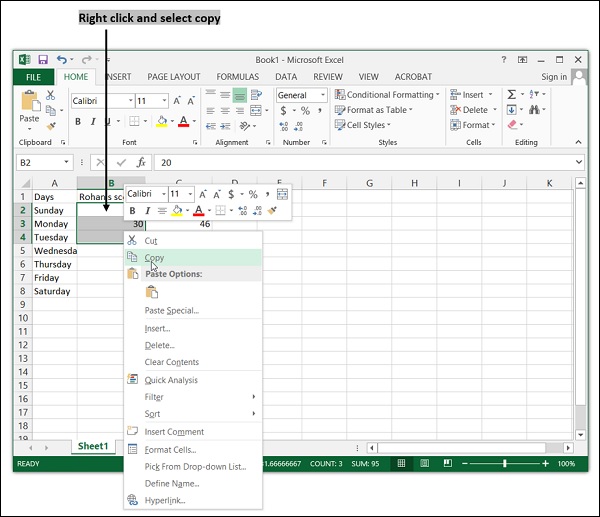600x517 pixels.
Task: Switch to the PAGE LAYOUT ribbon tab
Action: click(x=173, y=77)
